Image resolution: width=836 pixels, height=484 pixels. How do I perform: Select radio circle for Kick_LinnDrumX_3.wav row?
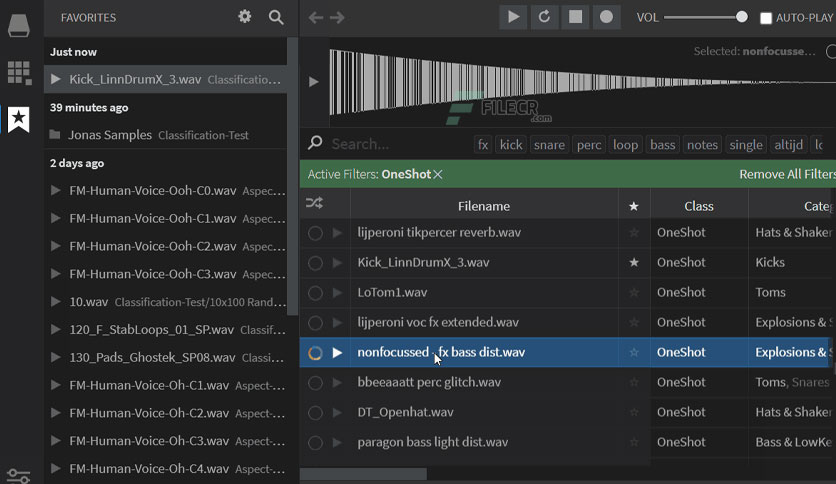[315, 263]
